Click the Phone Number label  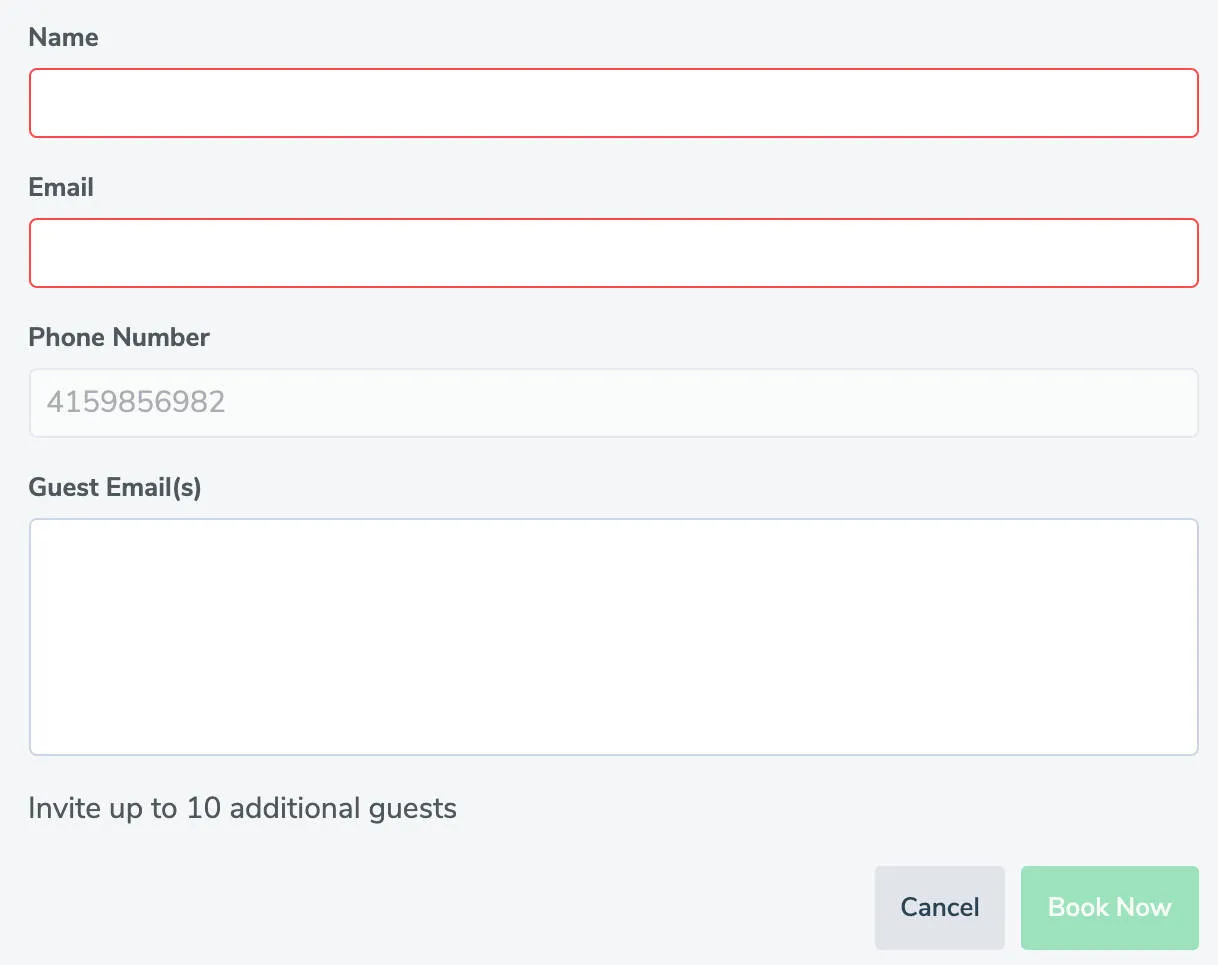(x=118, y=337)
